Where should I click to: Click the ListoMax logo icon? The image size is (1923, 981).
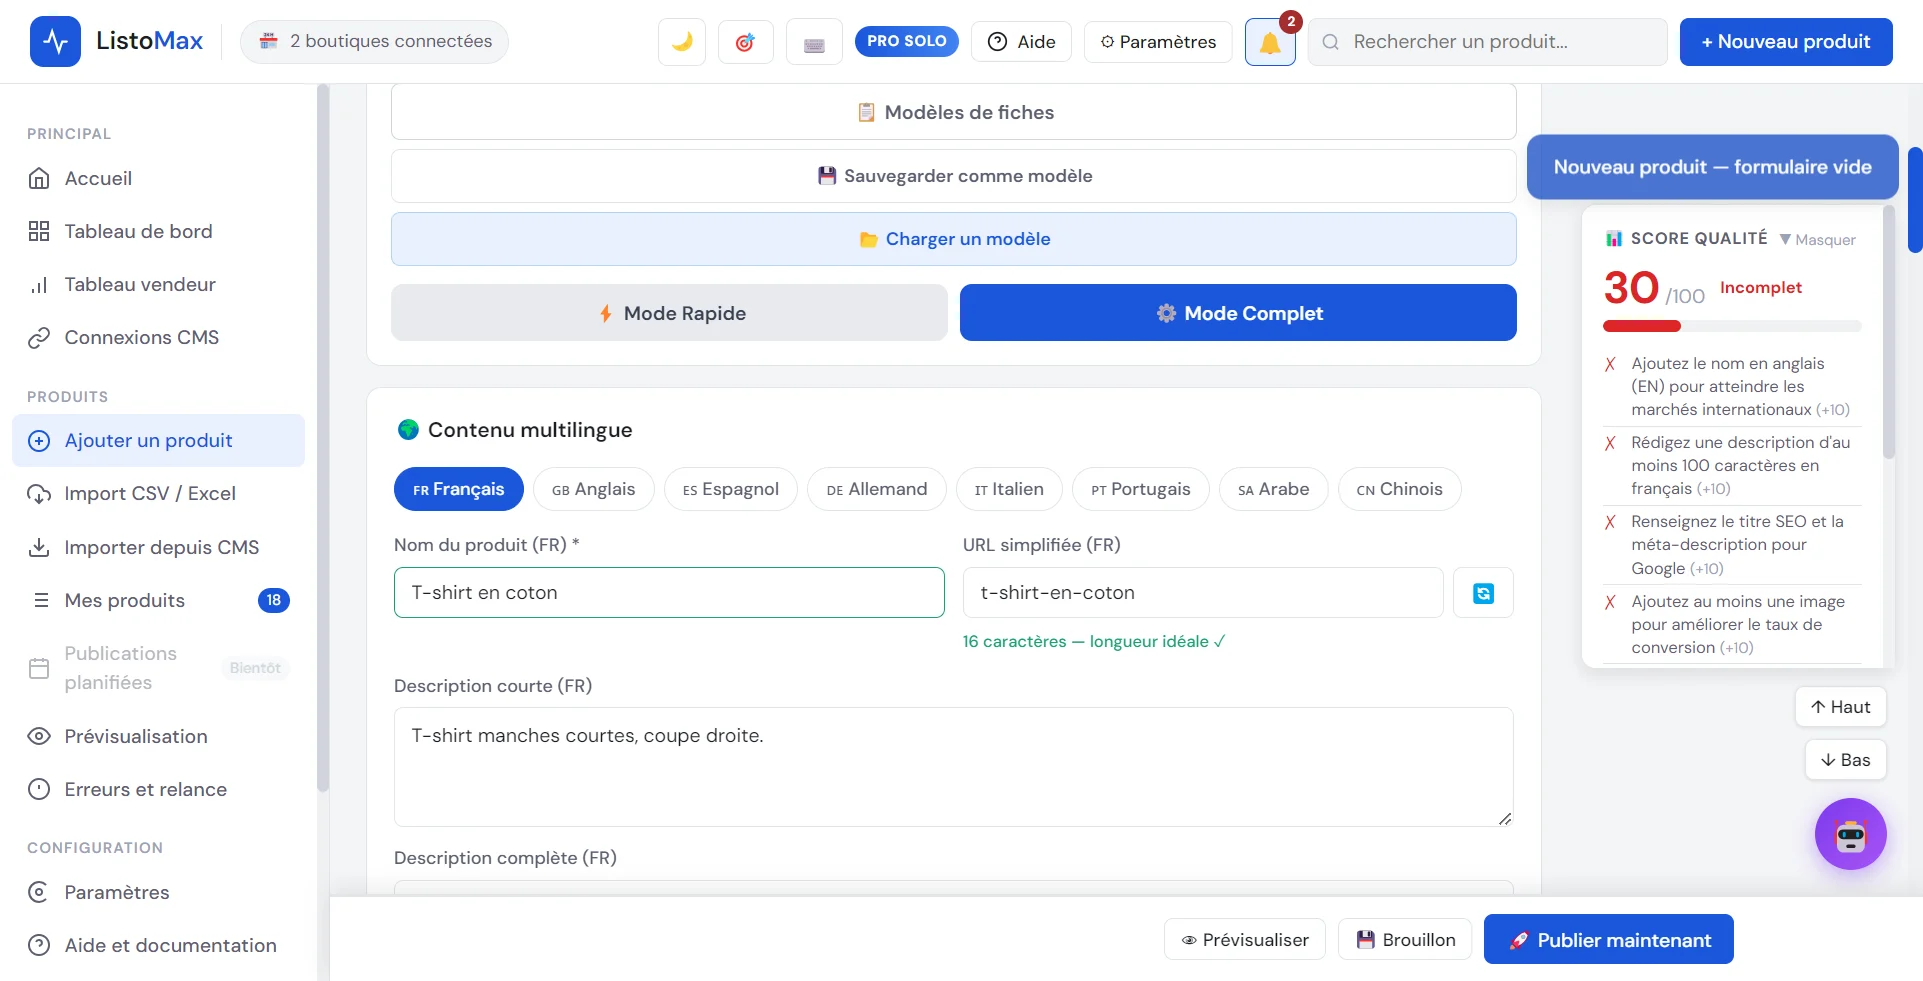click(x=55, y=42)
